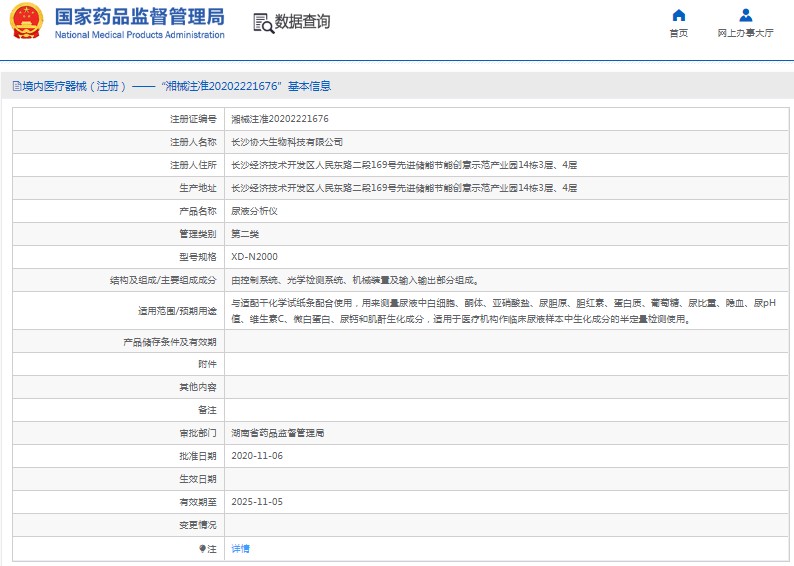Select registration number 湘械注准20202221676 value
The width and height of the screenshot is (794, 566).
[280, 119]
